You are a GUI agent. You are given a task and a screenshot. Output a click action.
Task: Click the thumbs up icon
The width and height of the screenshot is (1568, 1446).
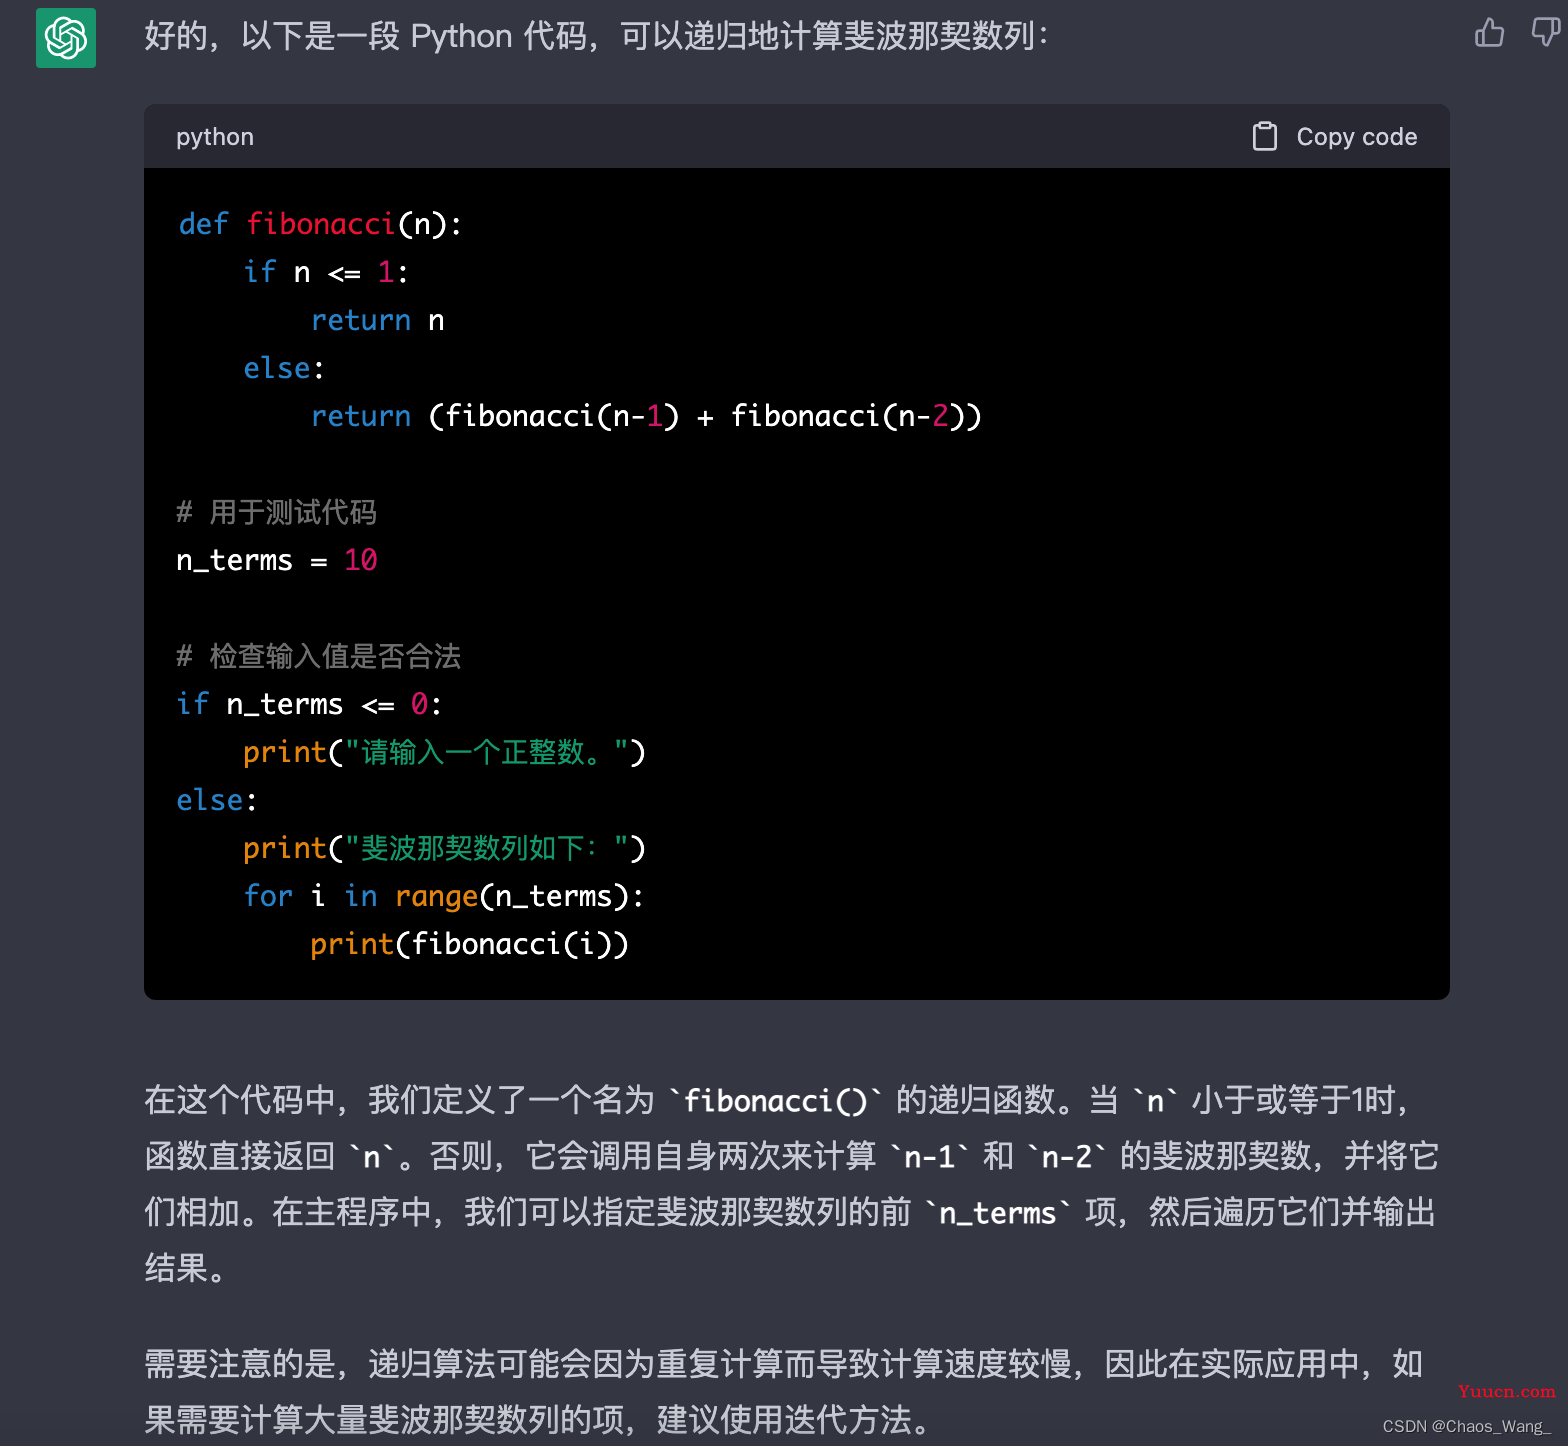point(1489,33)
